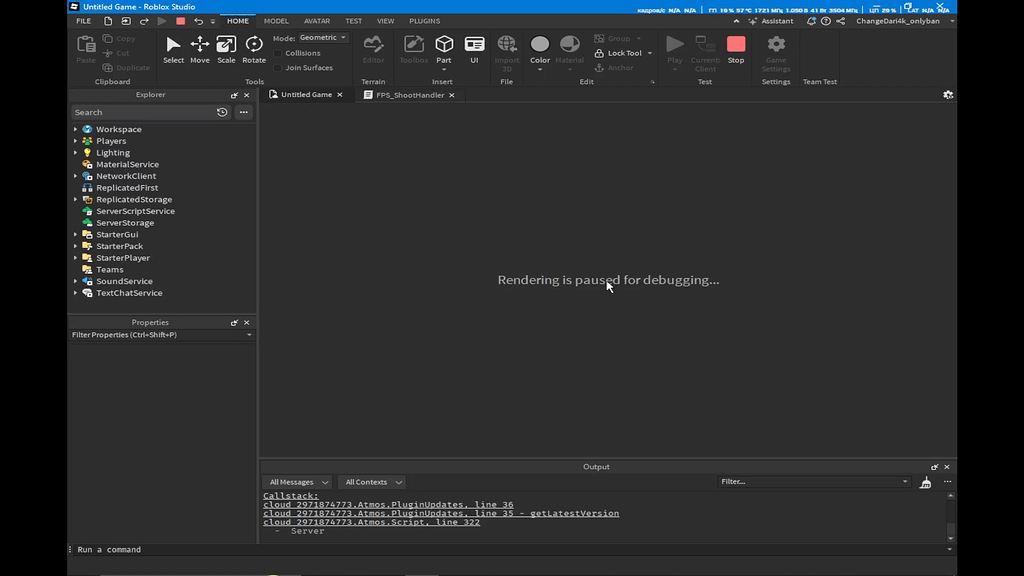
Task: Switch to the MODEL ribbon tab
Action: [276, 20]
